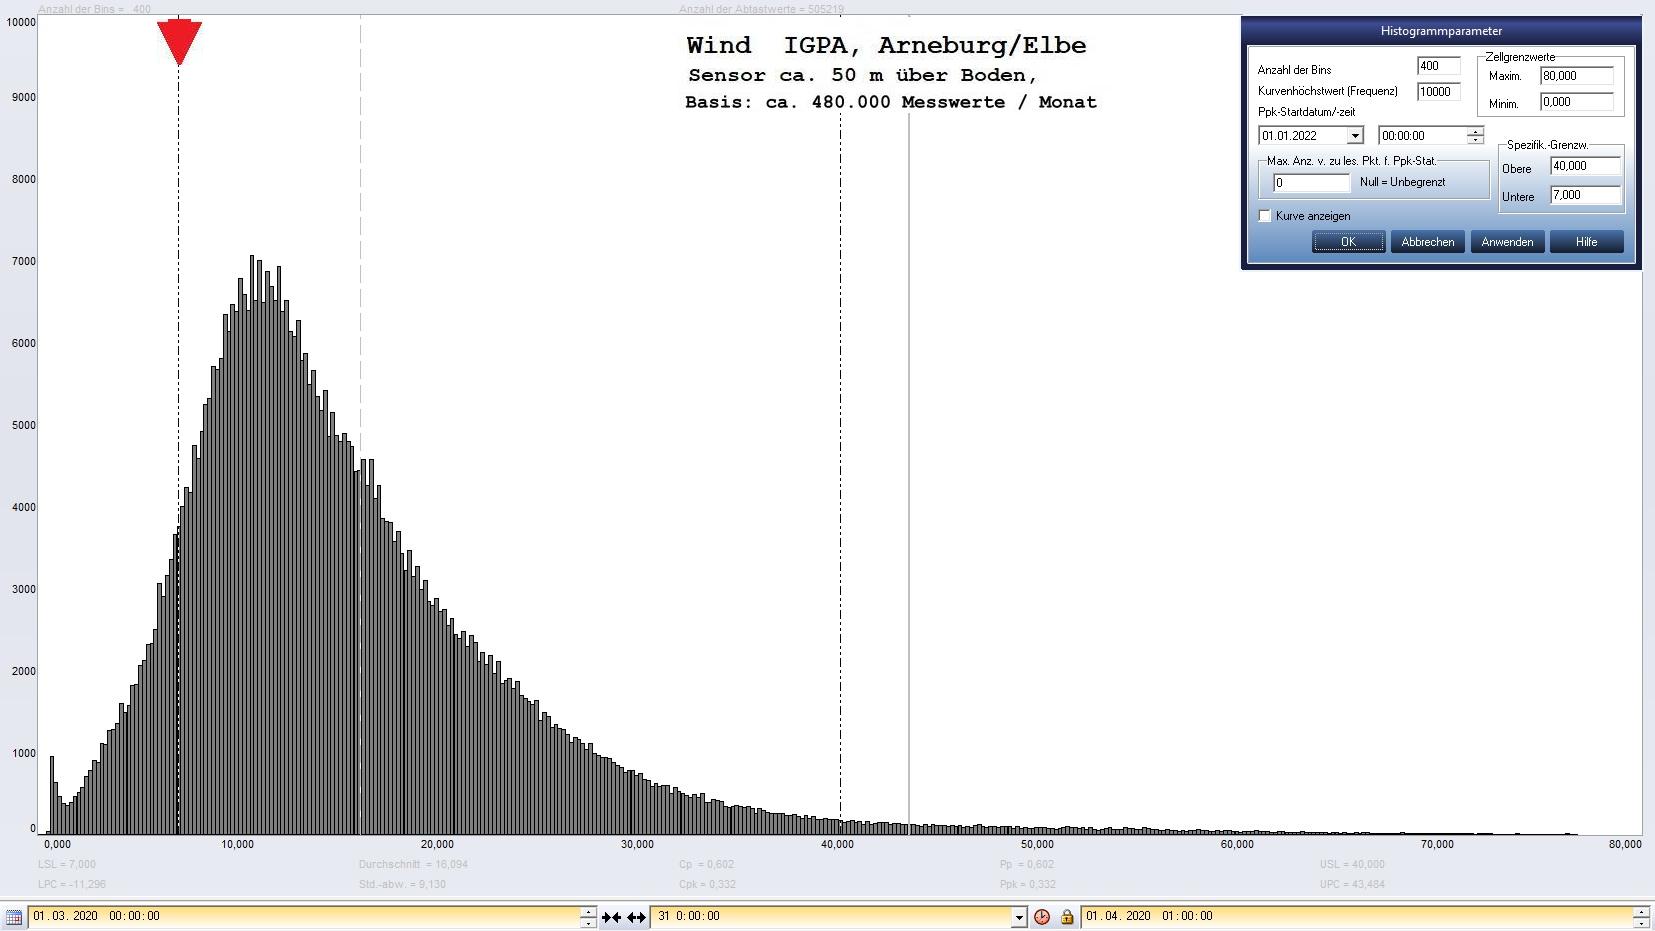
Task: Click the Max. Anz. Ppk-Stat. field
Action: pos(1311,183)
